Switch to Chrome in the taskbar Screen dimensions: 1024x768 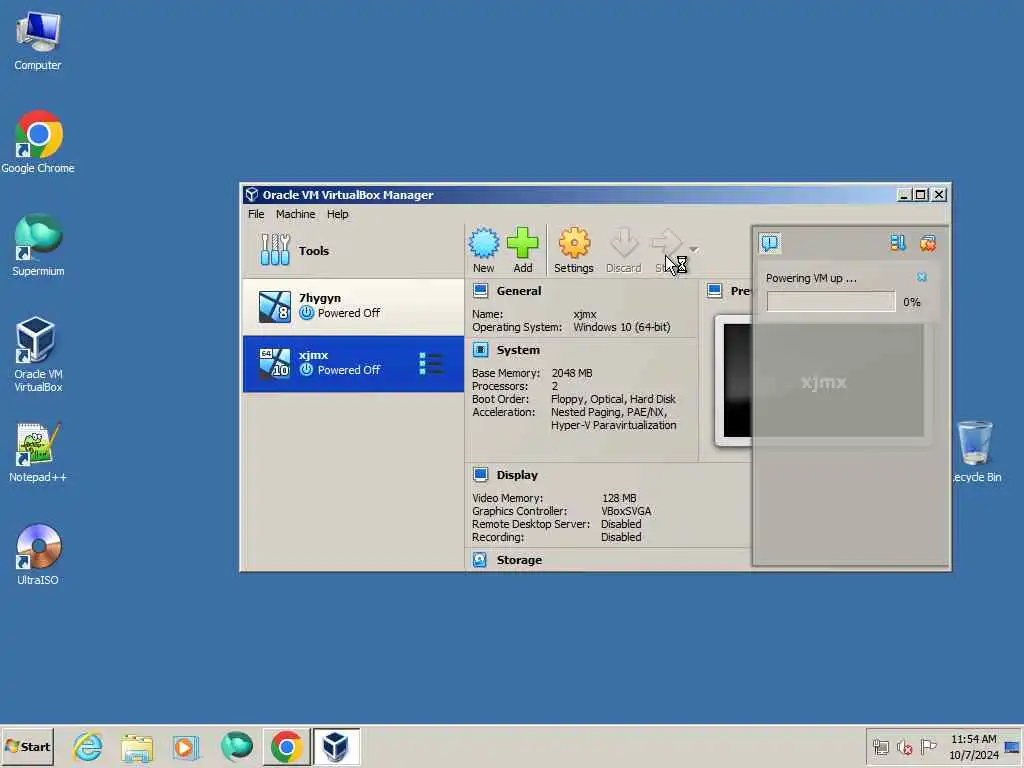286,746
